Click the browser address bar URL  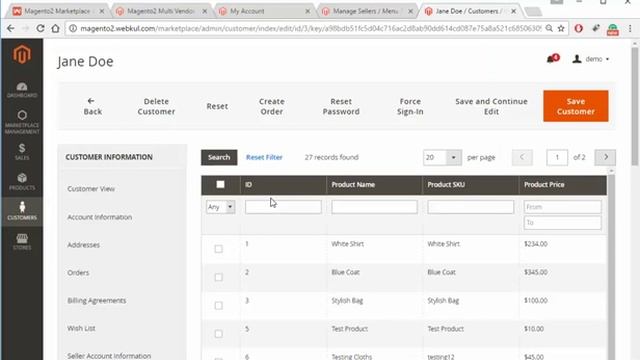(x=310, y=28)
